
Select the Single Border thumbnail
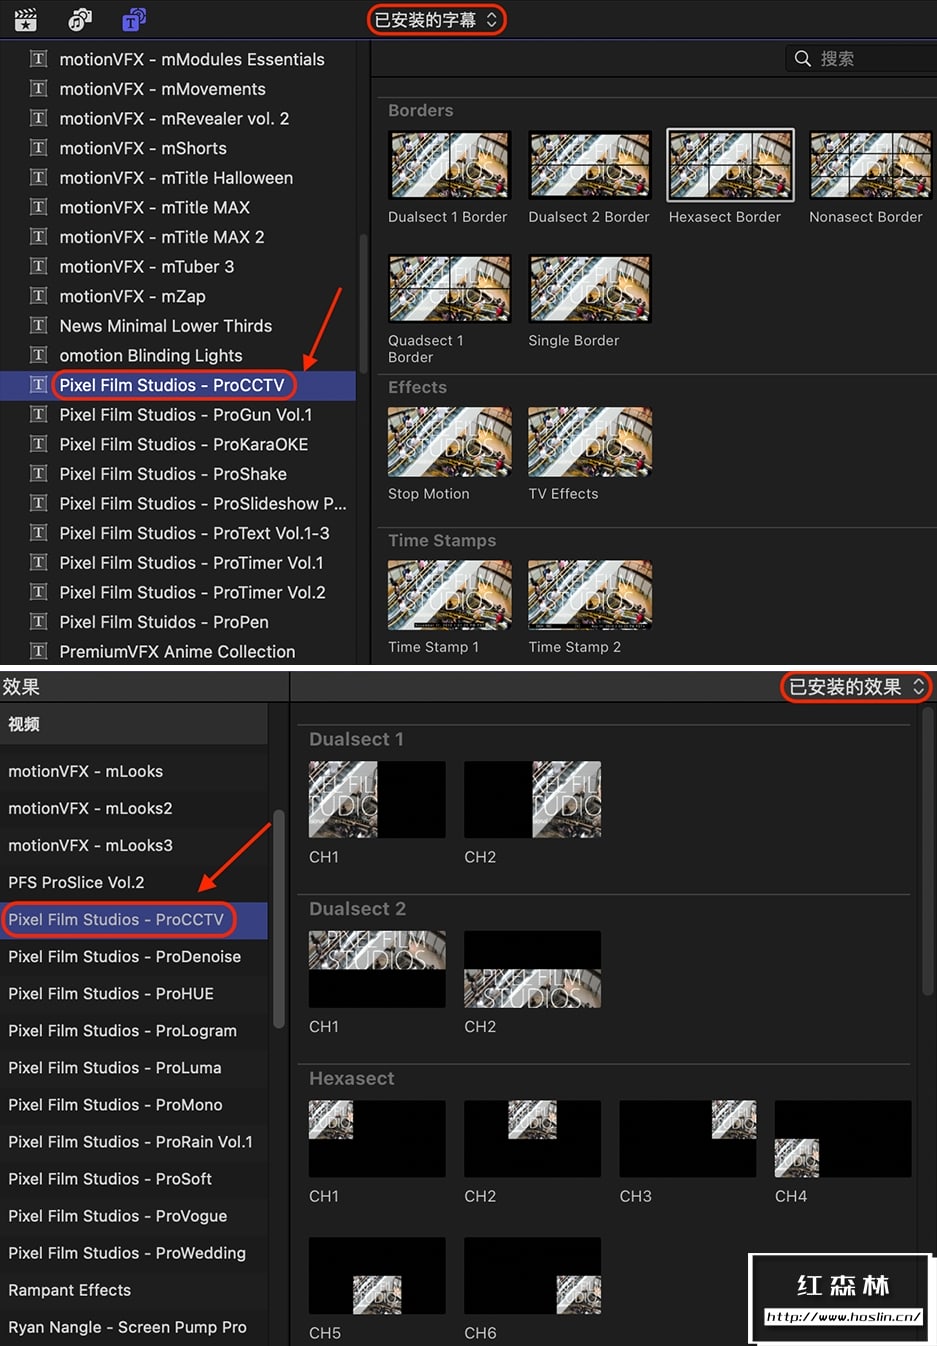[590, 289]
